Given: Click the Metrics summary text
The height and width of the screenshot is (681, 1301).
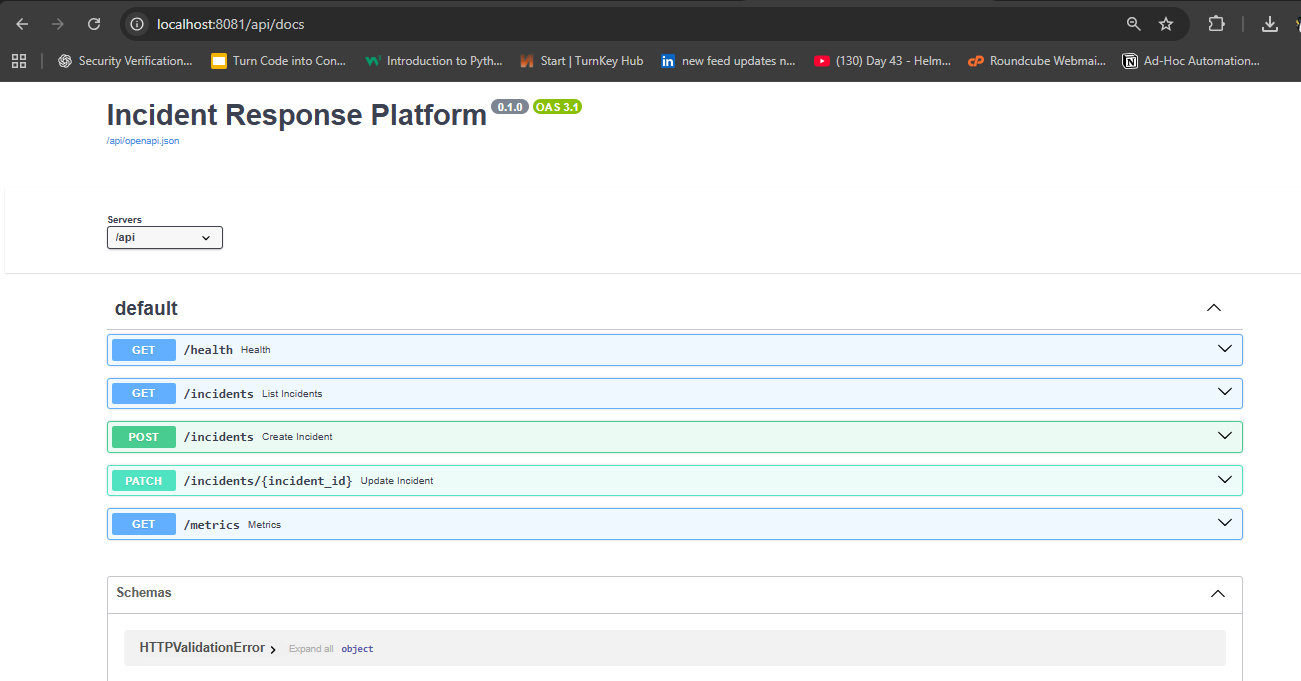Looking at the screenshot, I should [264, 525].
